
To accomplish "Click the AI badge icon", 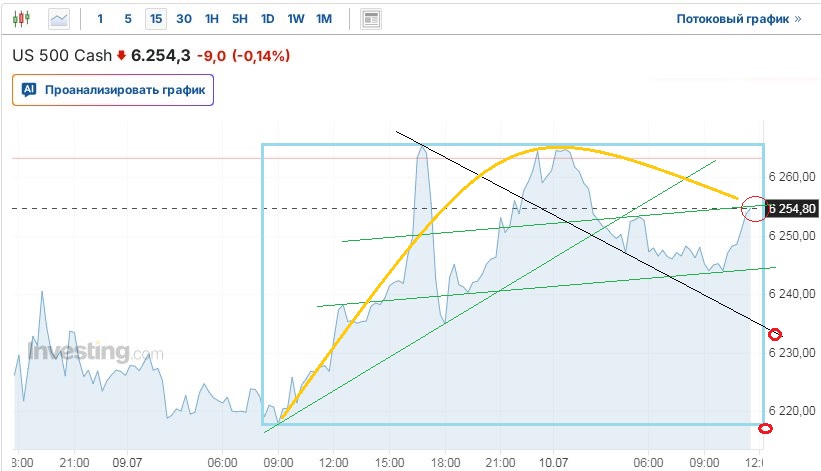I will click(x=29, y=90).
